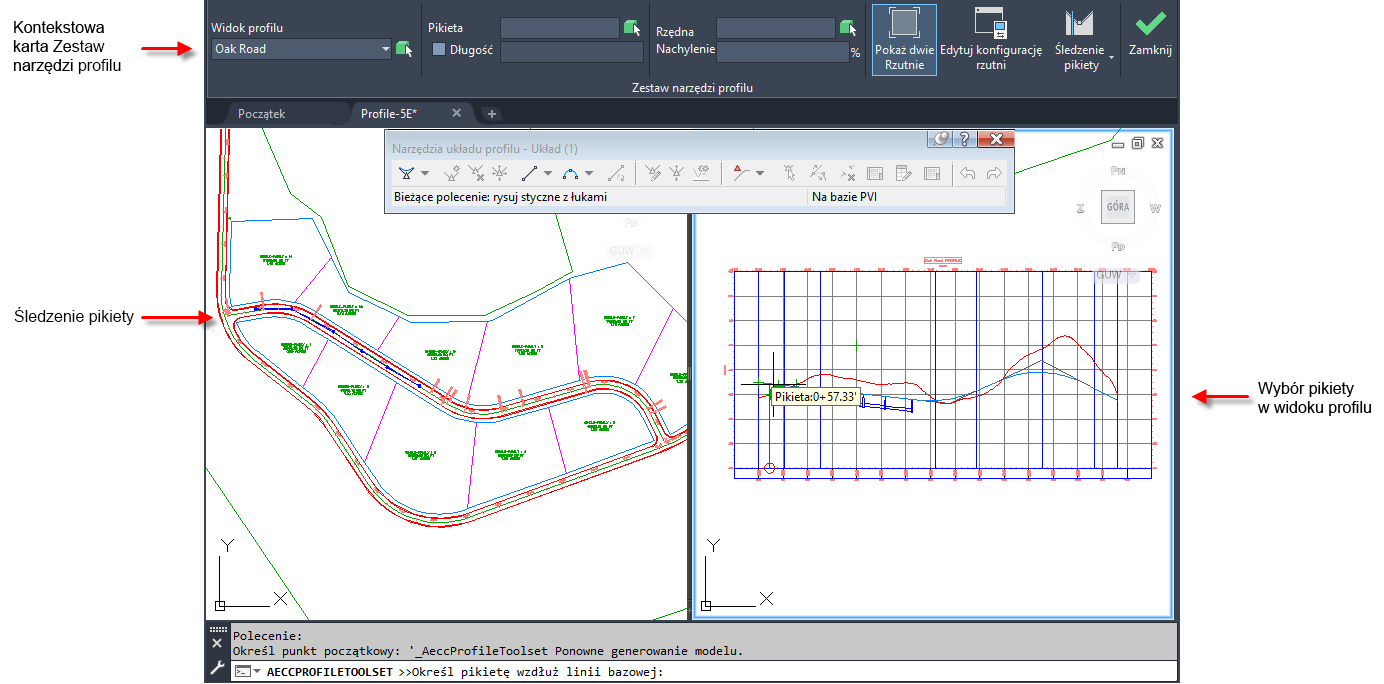Close the Profile-5E* tab
1384x684 pixels.
click(x=457, y=113)
